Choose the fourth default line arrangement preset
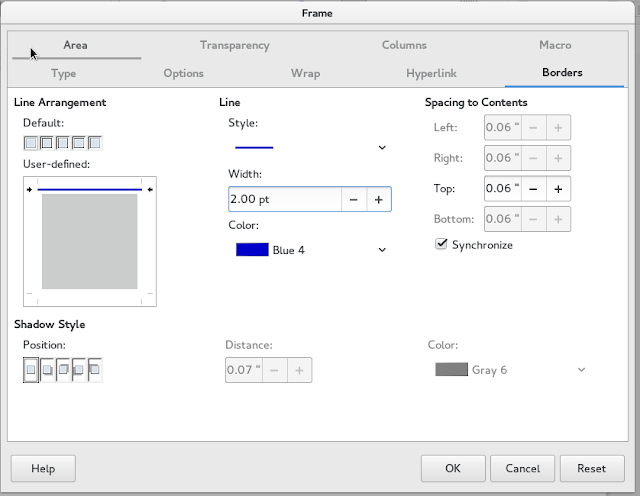Viewport: 640px width, 496px height. coord(79,143)
